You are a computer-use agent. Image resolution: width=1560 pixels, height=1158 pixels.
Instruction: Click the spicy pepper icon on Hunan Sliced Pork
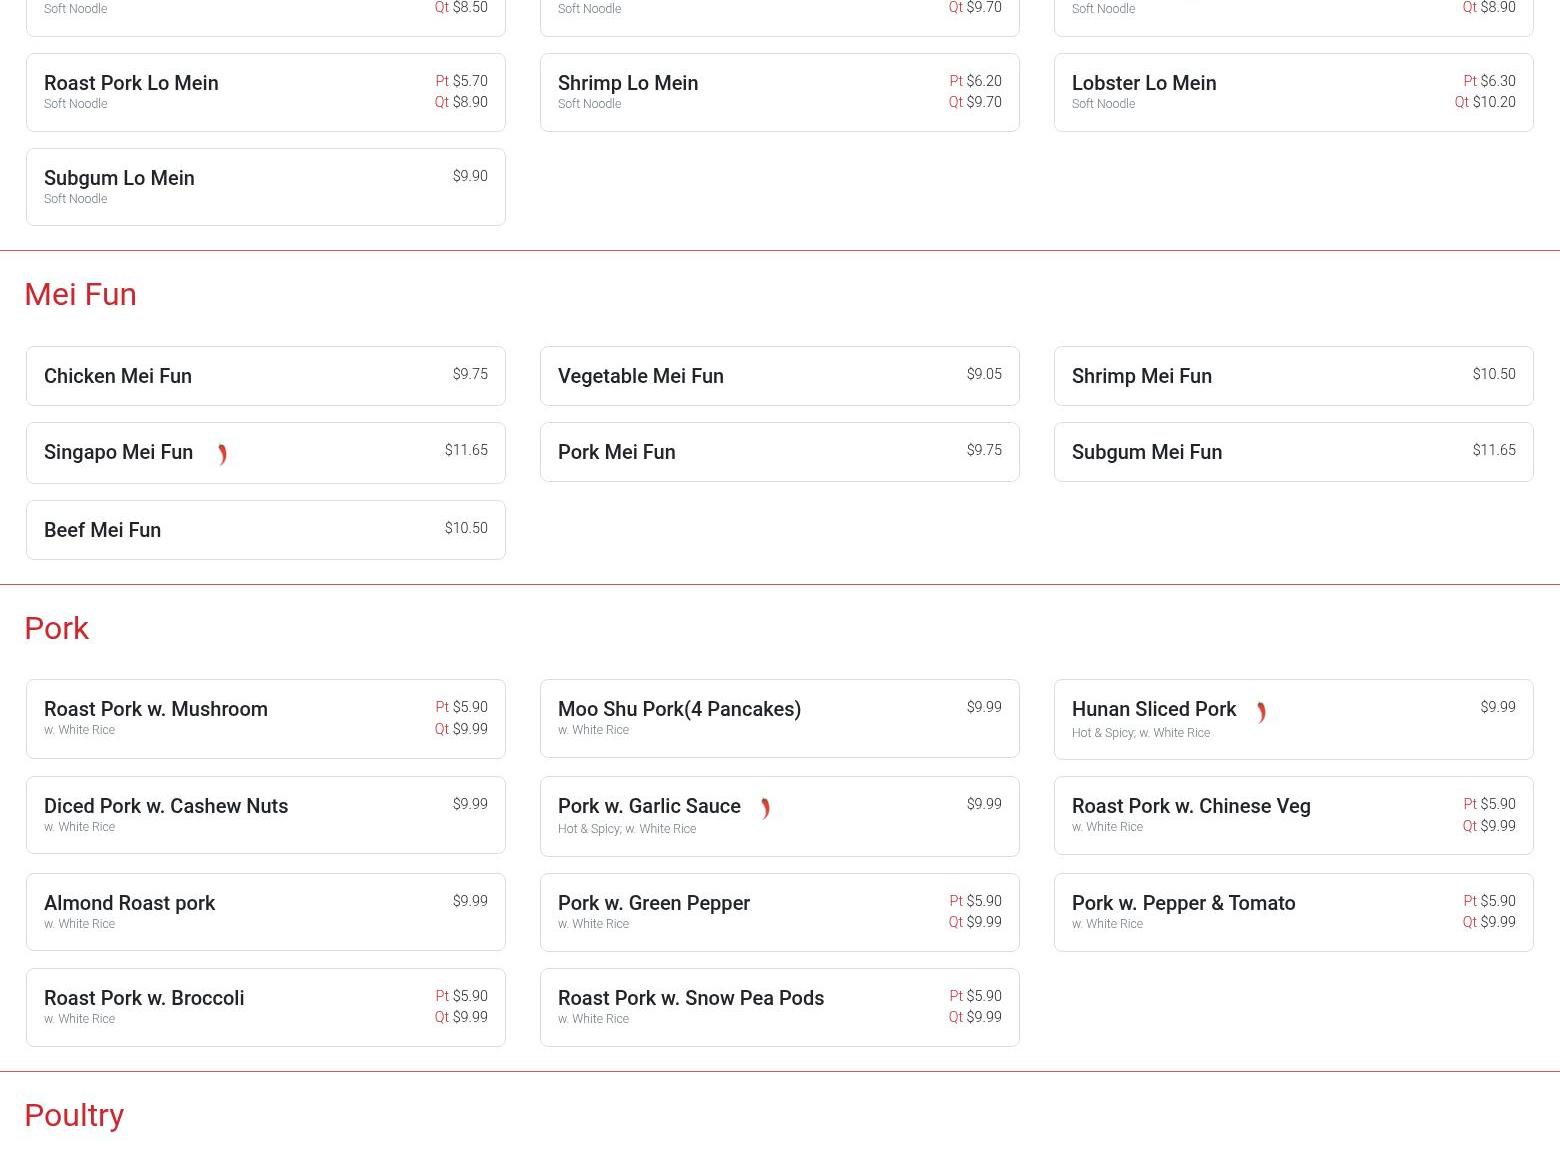click(1261, 712)
